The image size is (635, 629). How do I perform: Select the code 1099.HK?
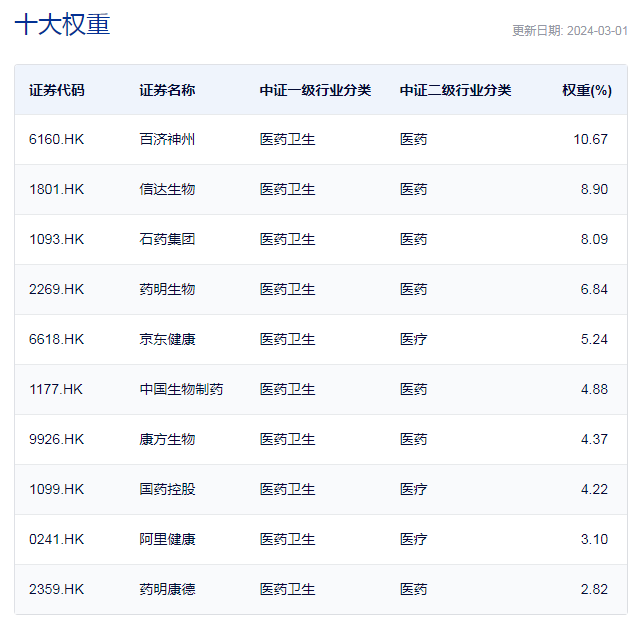56,489
